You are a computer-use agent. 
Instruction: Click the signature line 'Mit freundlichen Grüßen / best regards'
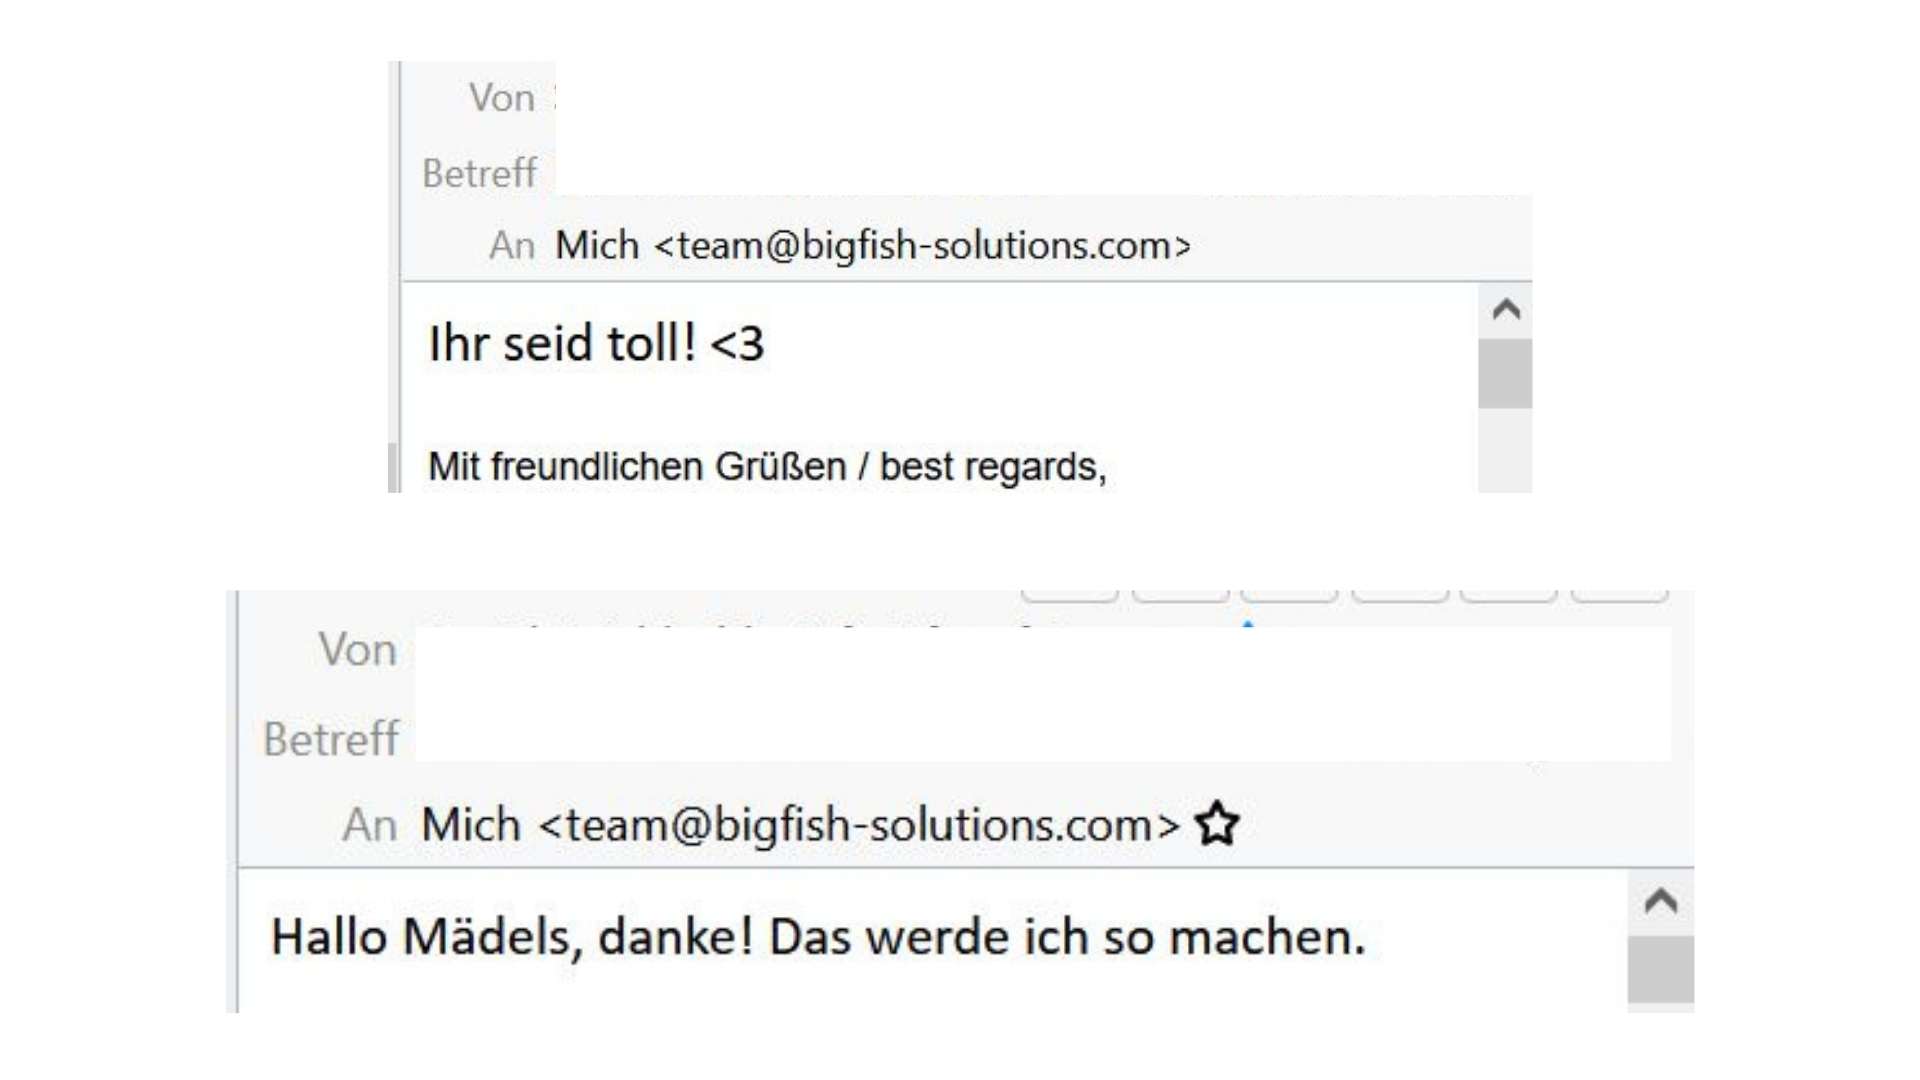[767, 467]
